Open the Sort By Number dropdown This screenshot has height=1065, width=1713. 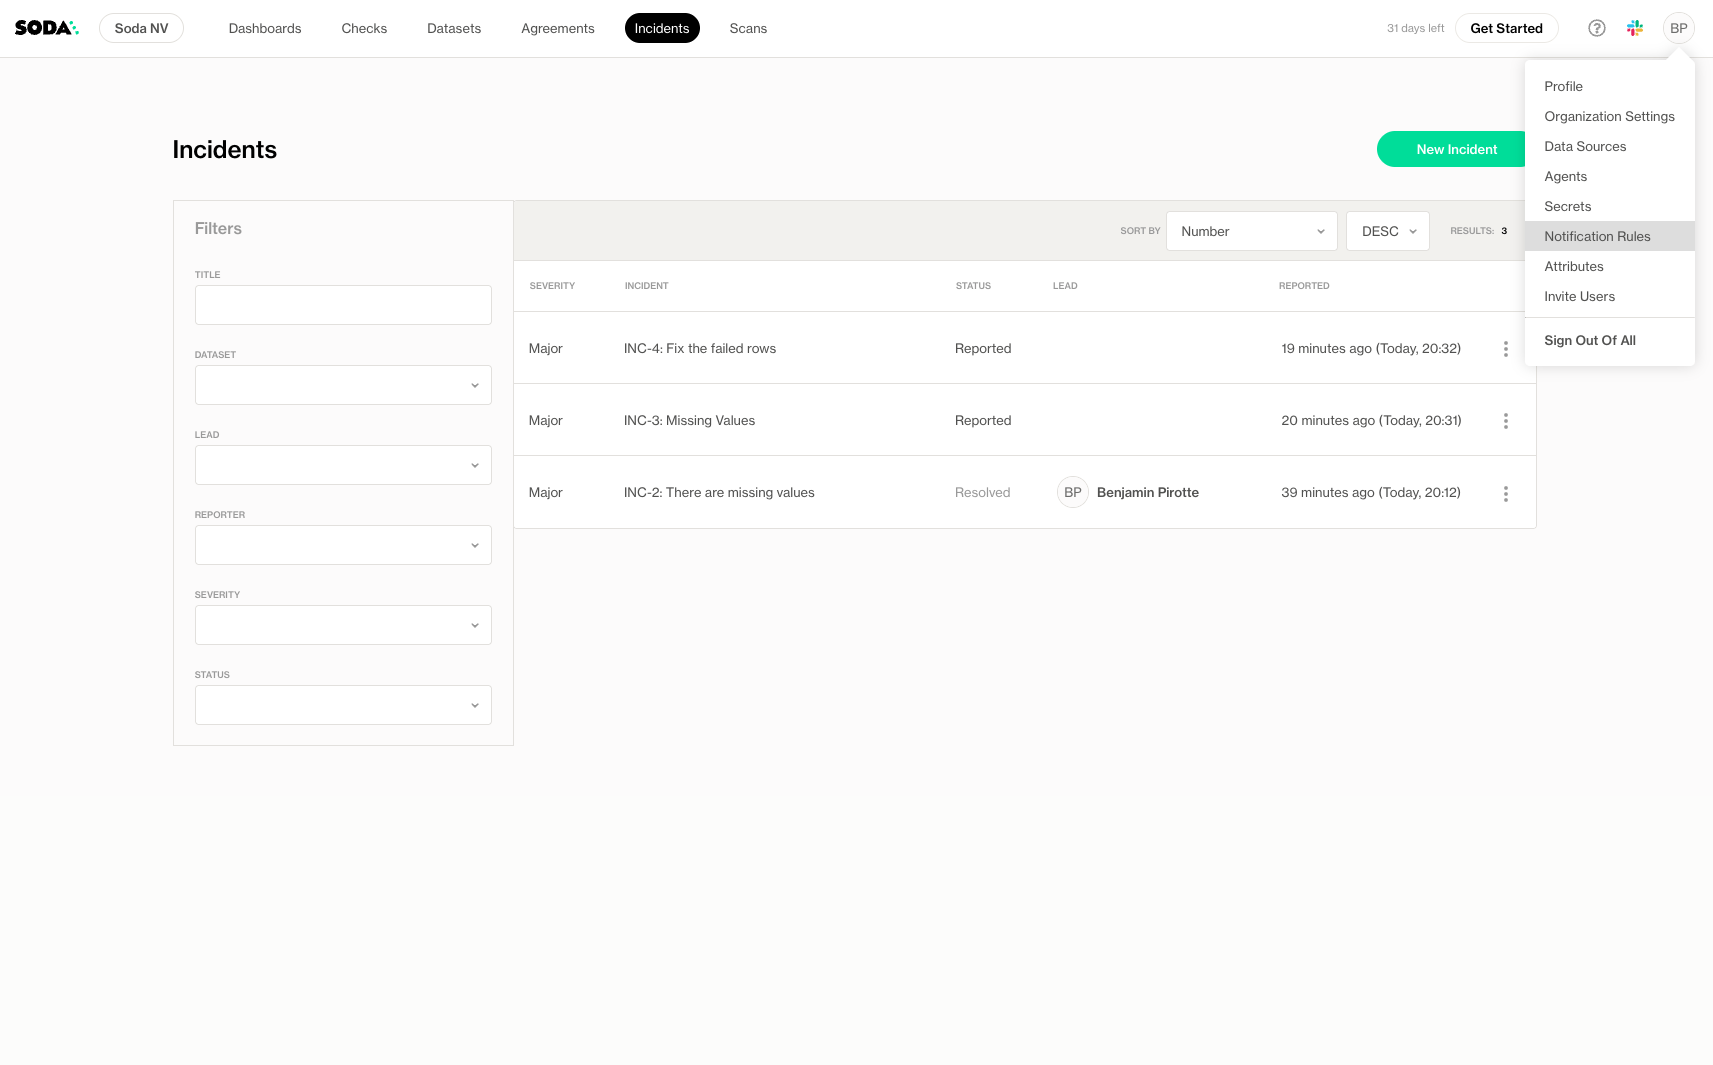1251,231
